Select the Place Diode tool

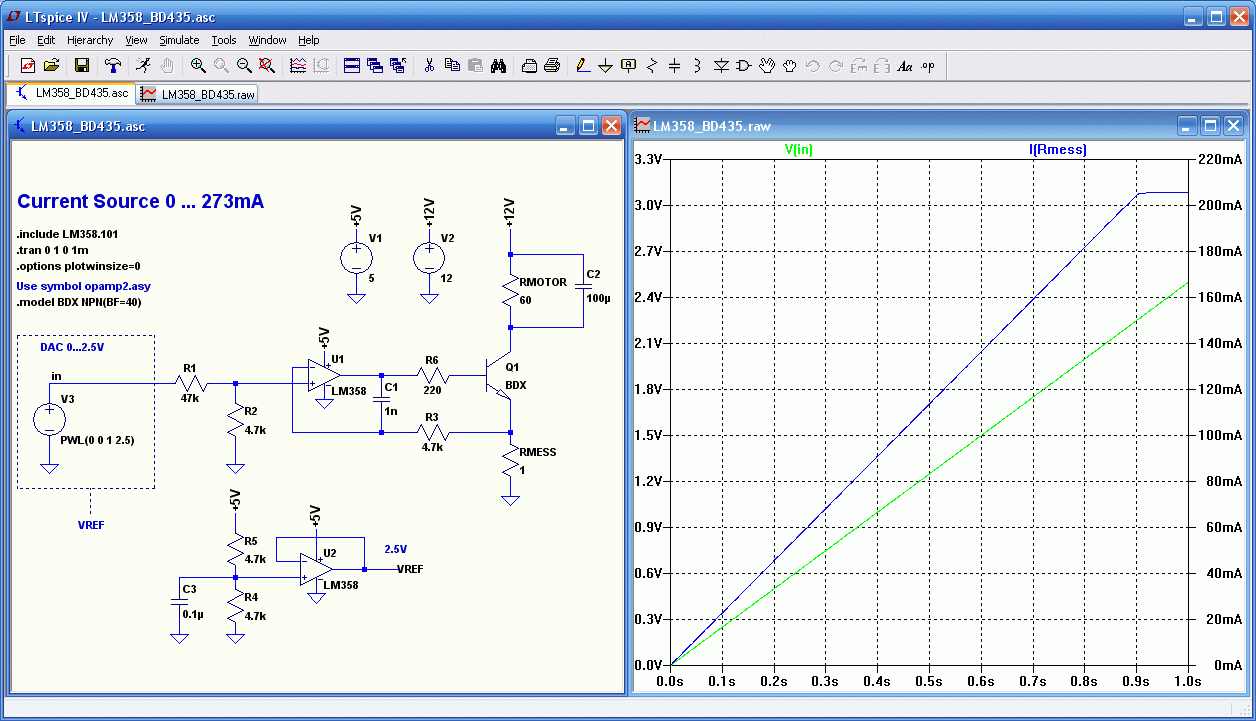pyautogui.click(x=721, y=66)
